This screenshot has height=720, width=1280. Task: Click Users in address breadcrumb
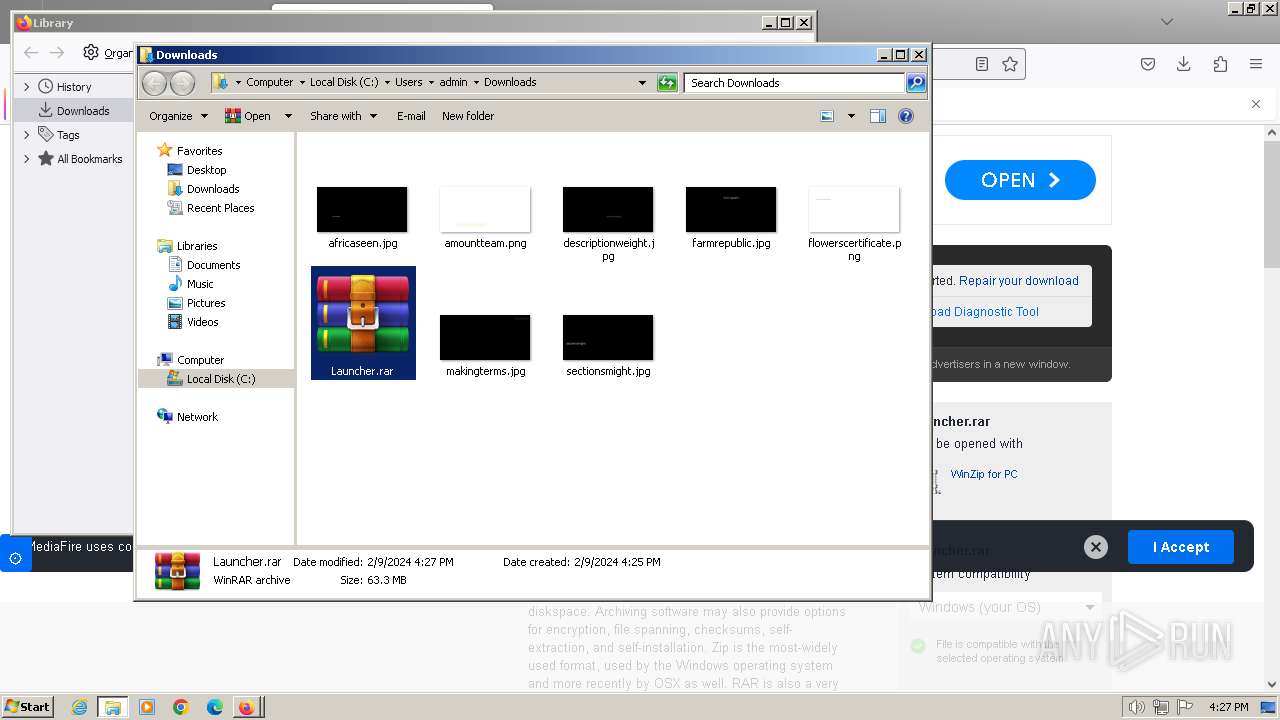[x=408, y=83]
